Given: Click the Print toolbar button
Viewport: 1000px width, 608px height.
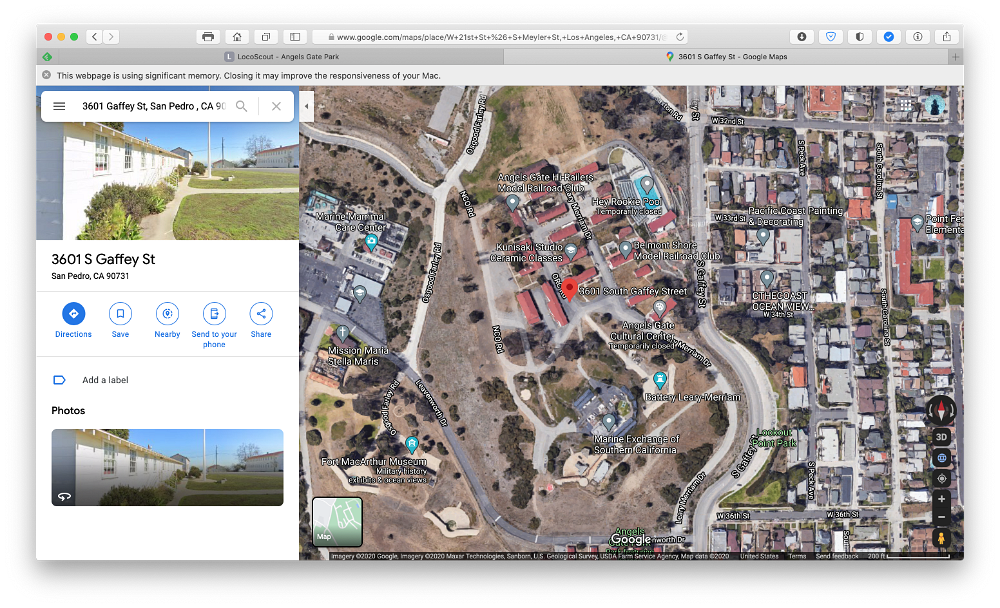Looking at the screenshot, I should click(x=208, y=37).
